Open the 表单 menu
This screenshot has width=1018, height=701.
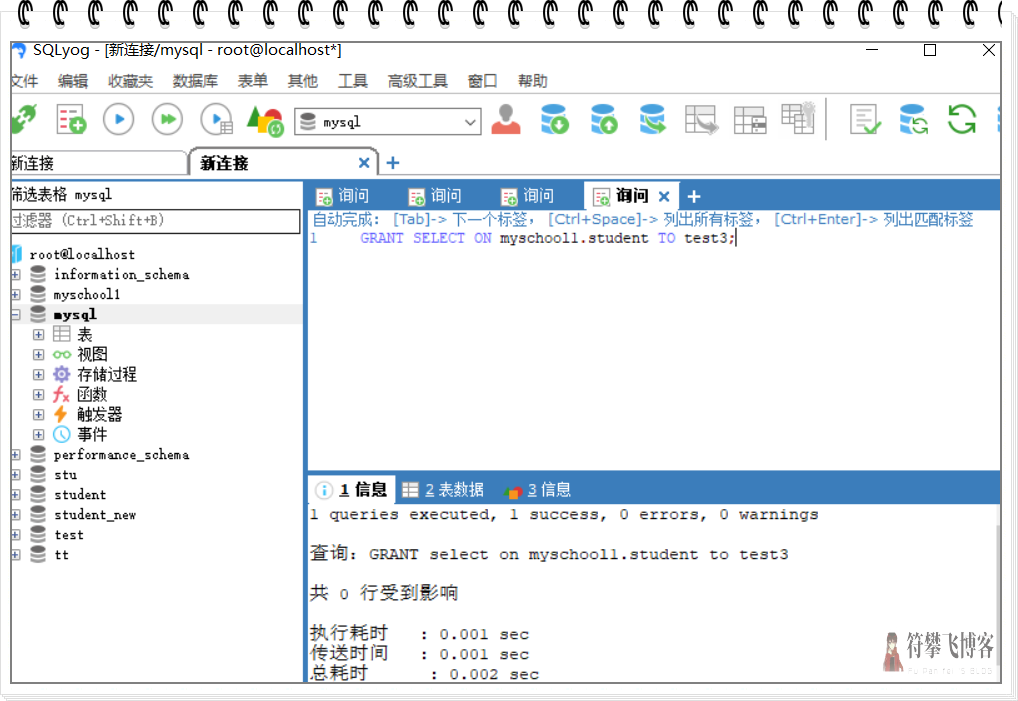point(253,81)
